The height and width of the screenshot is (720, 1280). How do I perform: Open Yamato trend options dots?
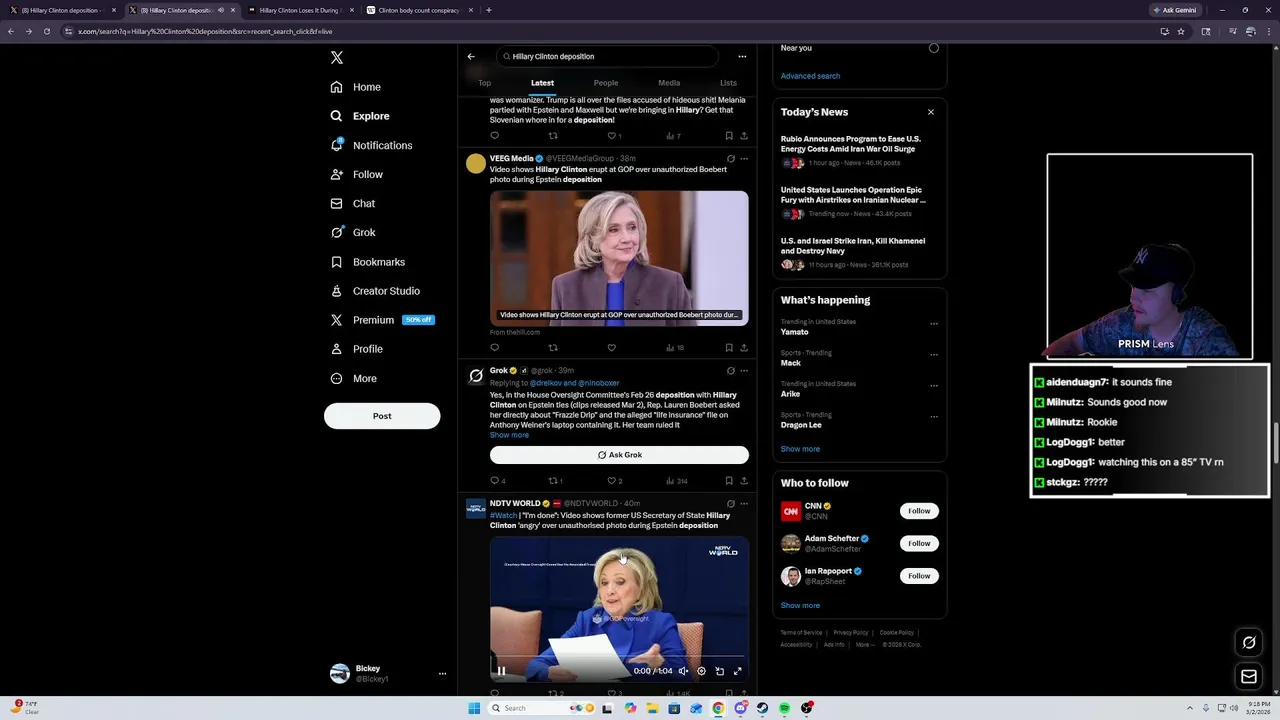point(934,324)
